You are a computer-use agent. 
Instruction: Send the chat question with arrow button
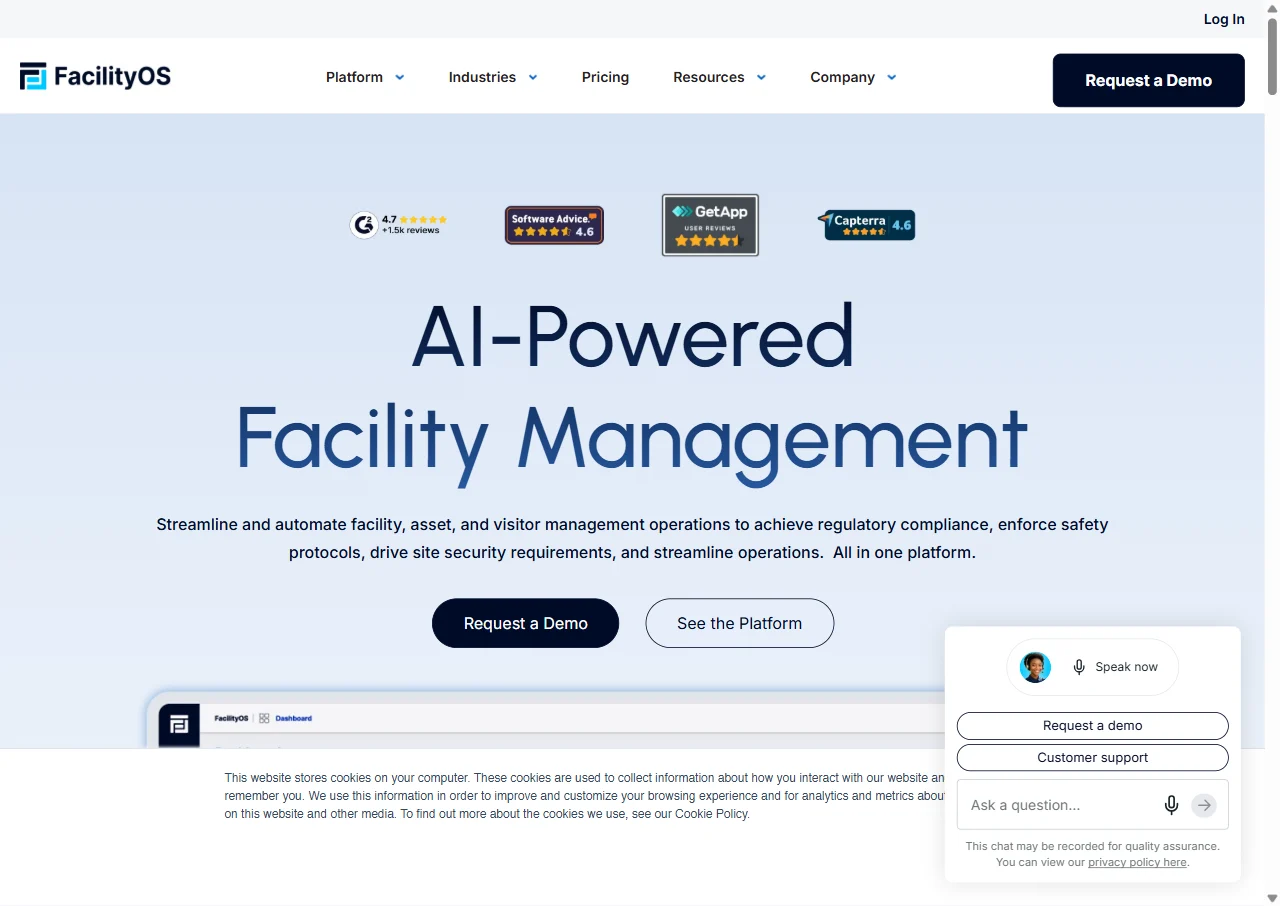point(1204,805)
